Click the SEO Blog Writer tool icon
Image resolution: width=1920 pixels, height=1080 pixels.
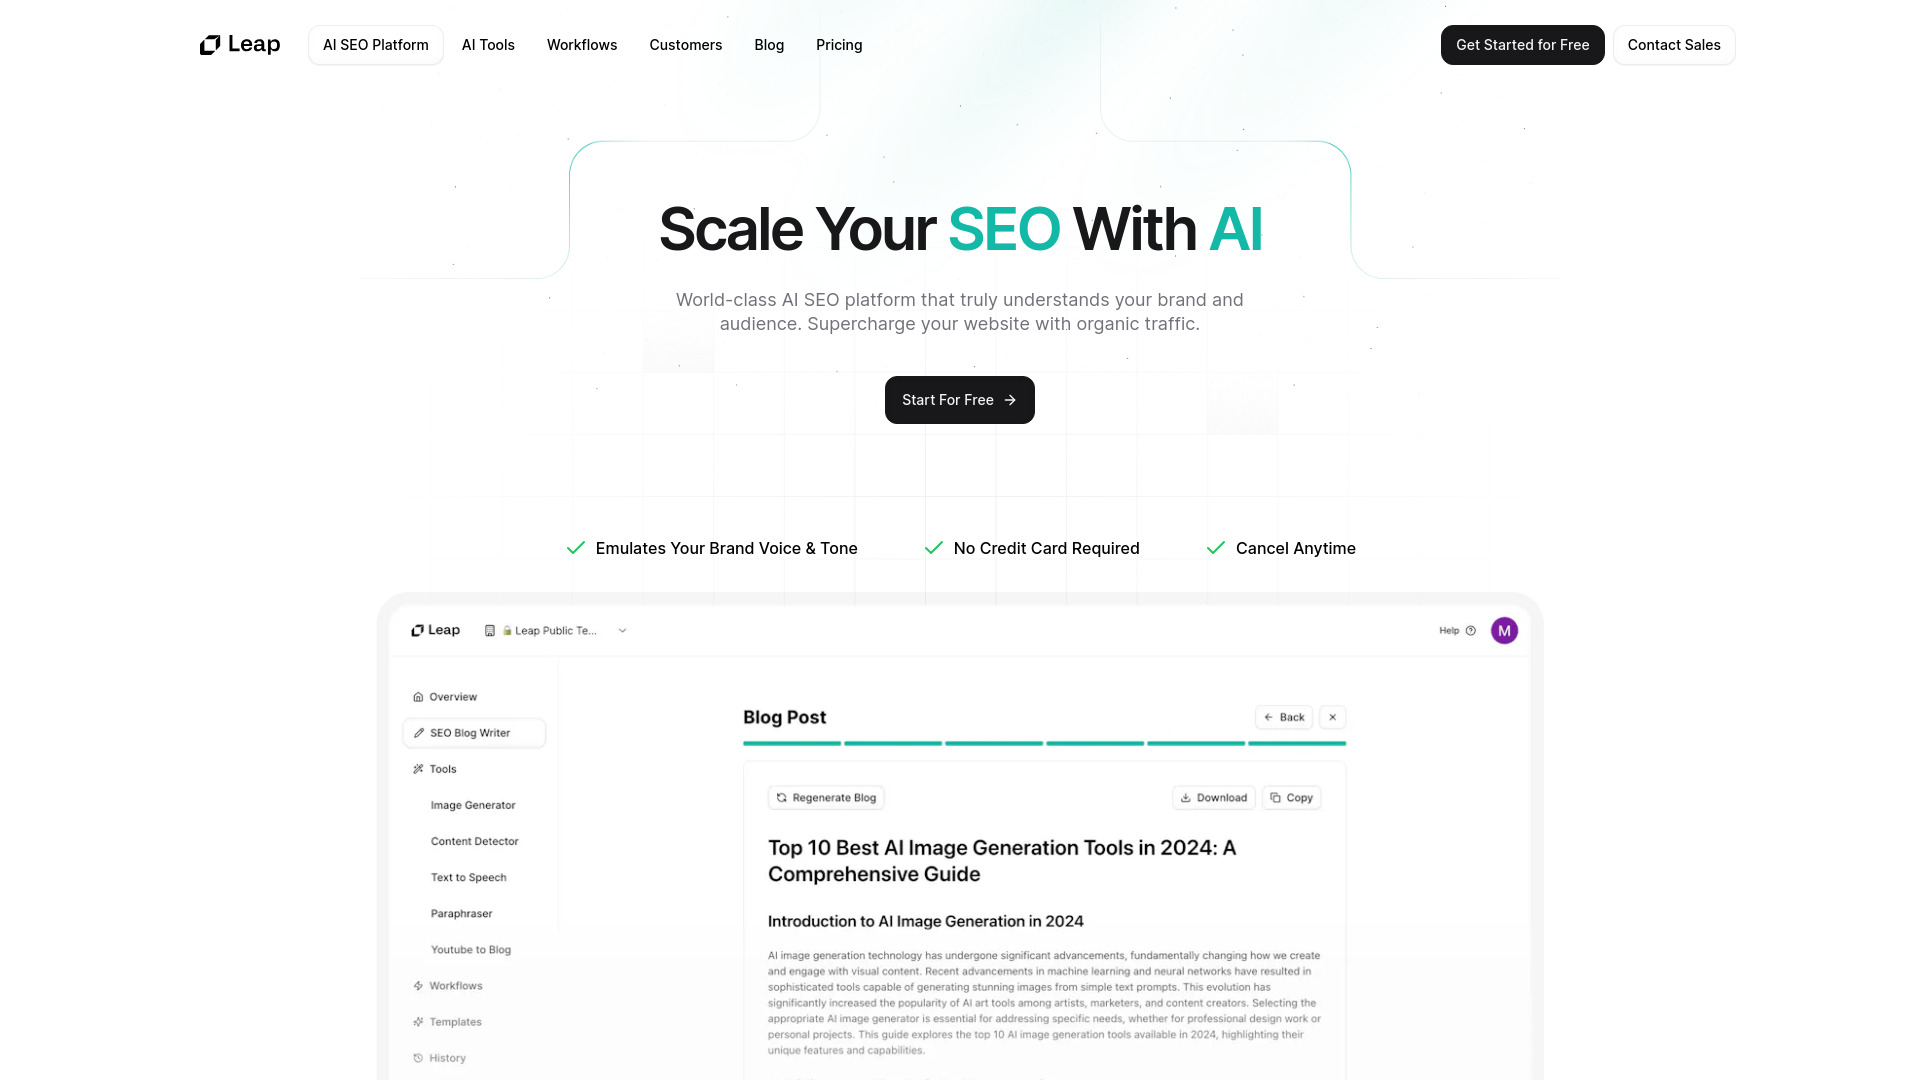click(x=418, y=732)
